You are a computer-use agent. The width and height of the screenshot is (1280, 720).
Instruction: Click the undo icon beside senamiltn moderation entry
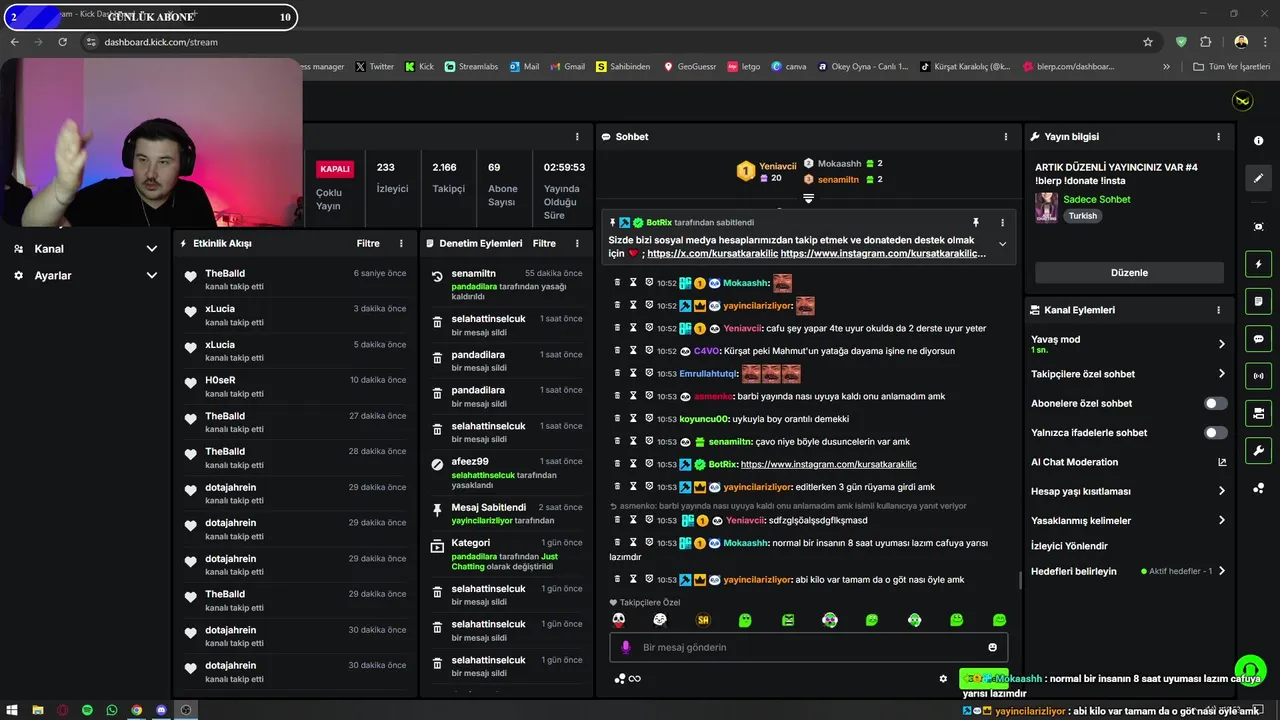[x=437, y=277]
